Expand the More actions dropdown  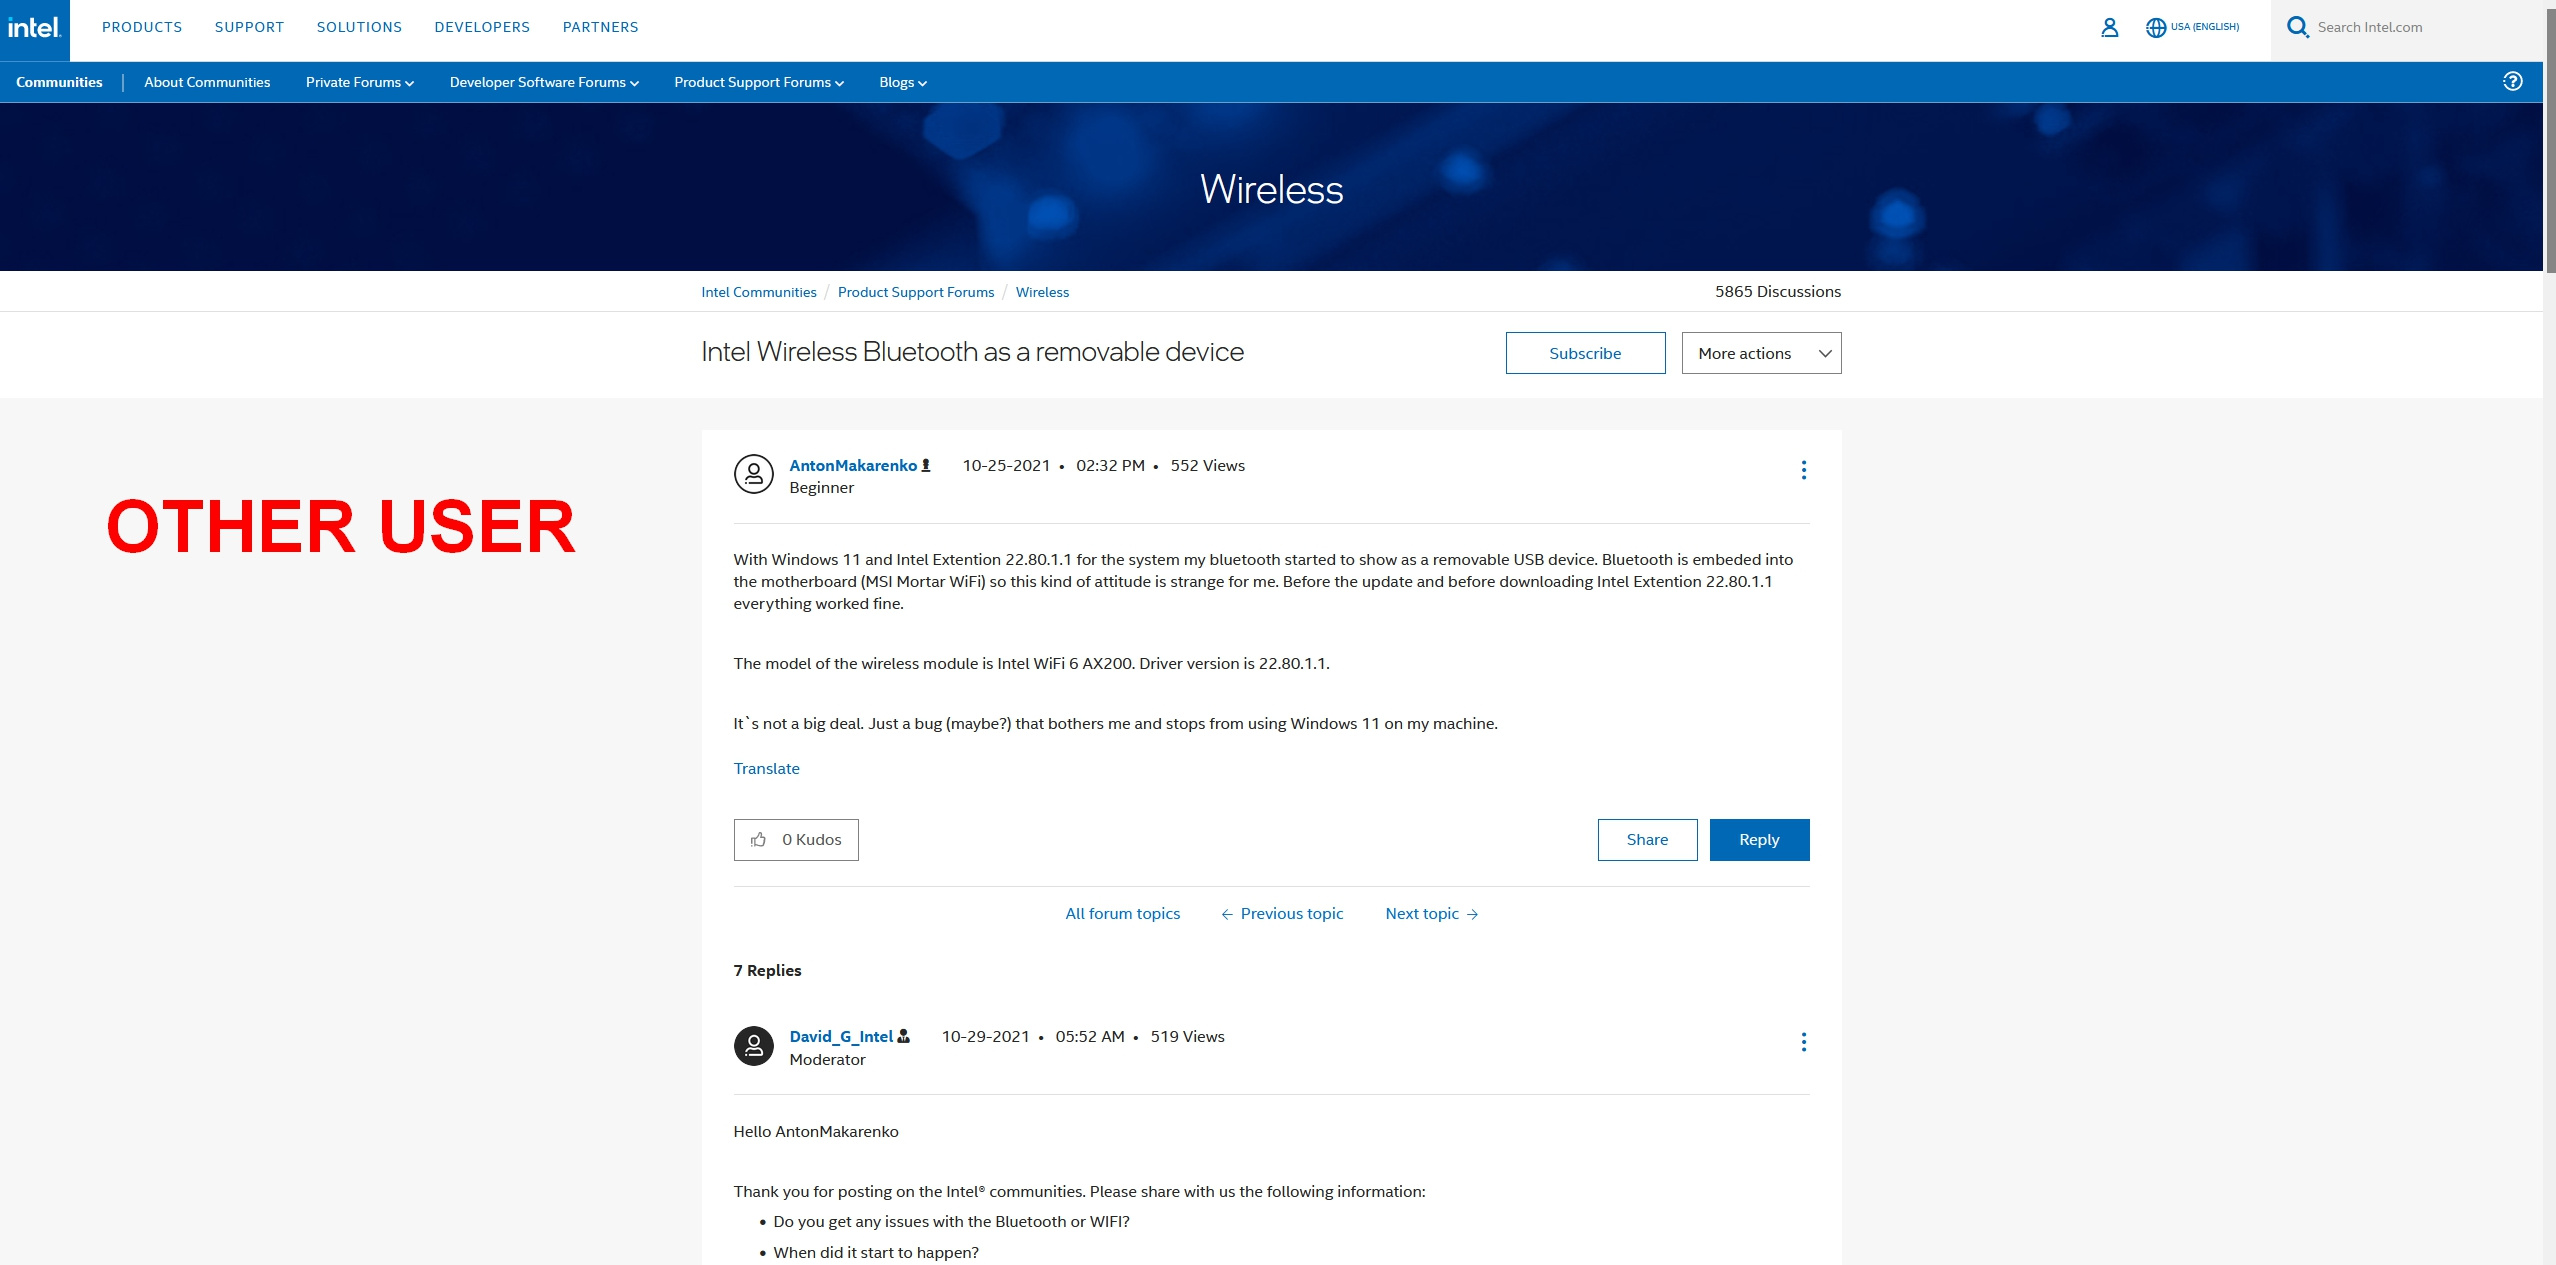click(1761, 353)
